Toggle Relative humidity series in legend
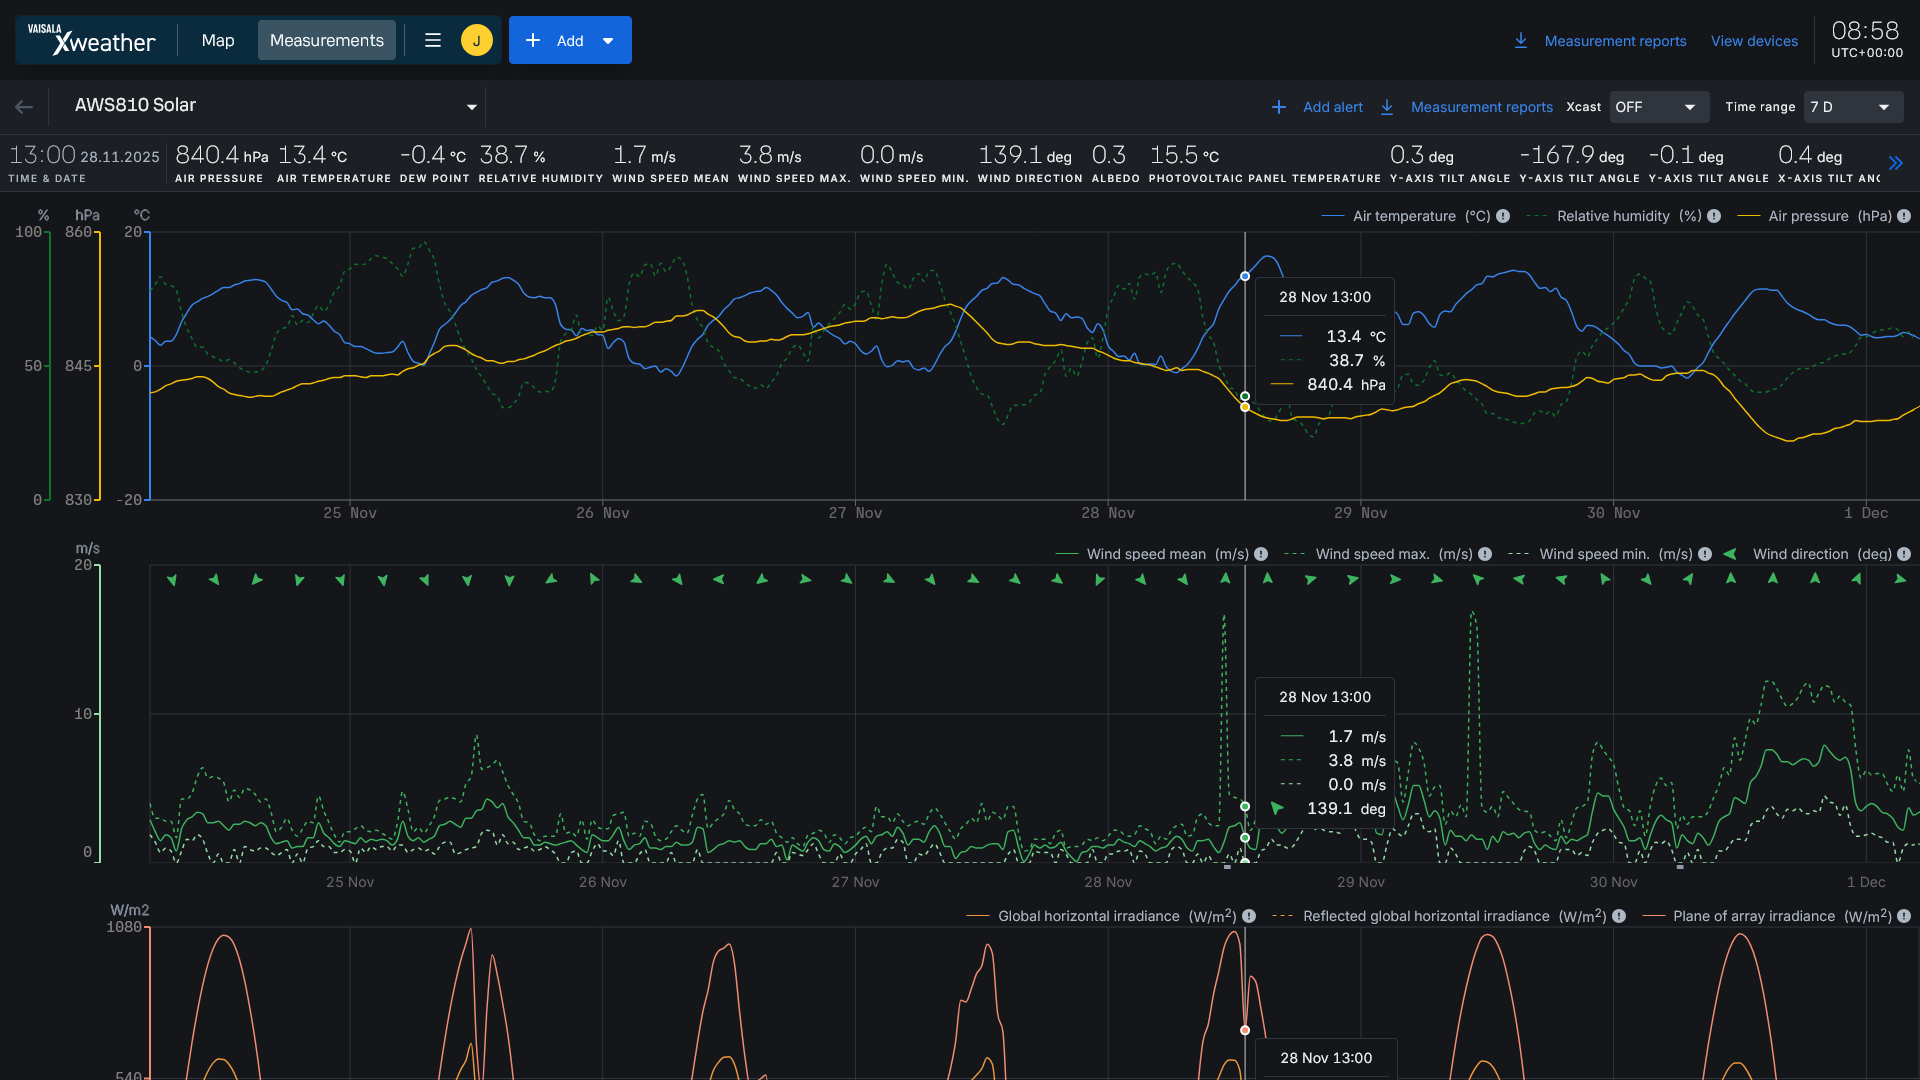 (1612, 216)
